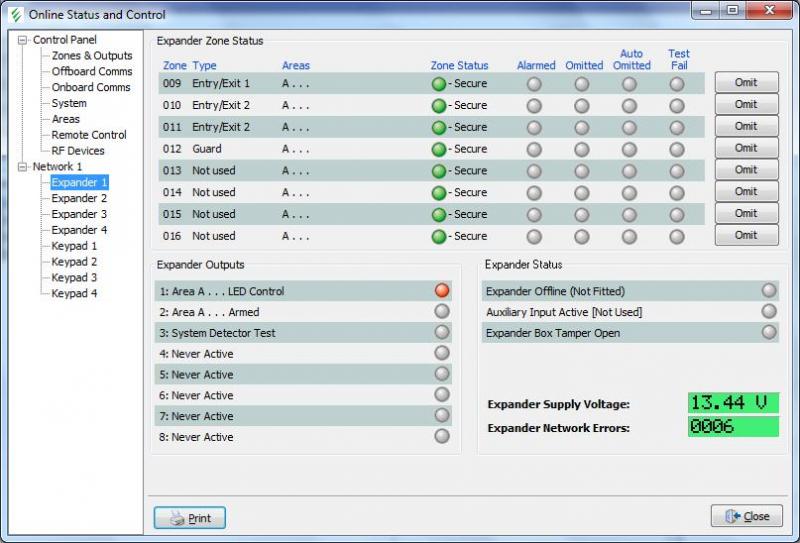Click the app icon in the title bar
This screenshot has width=800, height=543.
coord(15,14)
